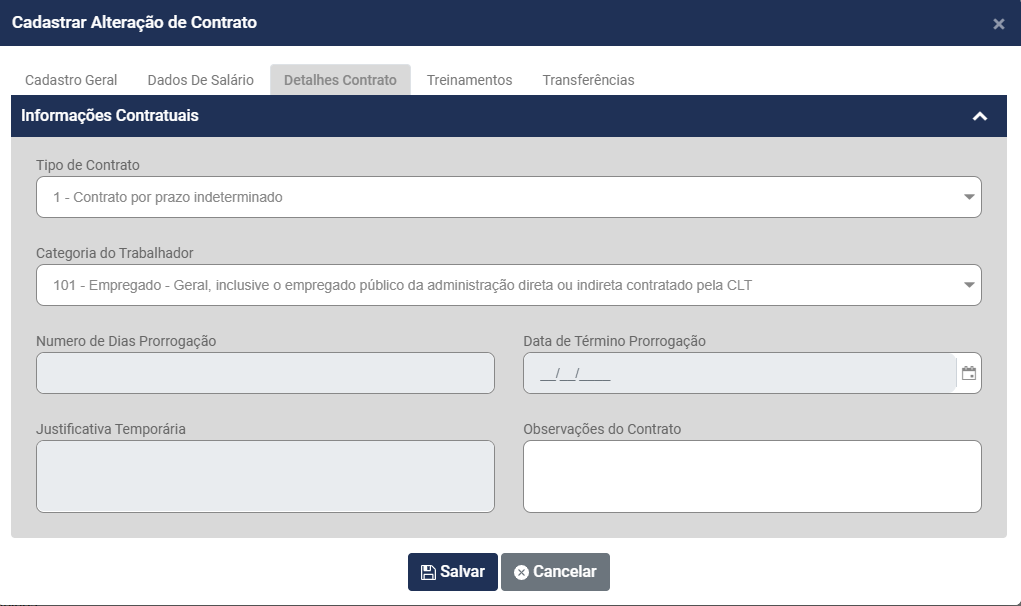
Task: Click the Tipo de Contrato field label
Action: 88,165
